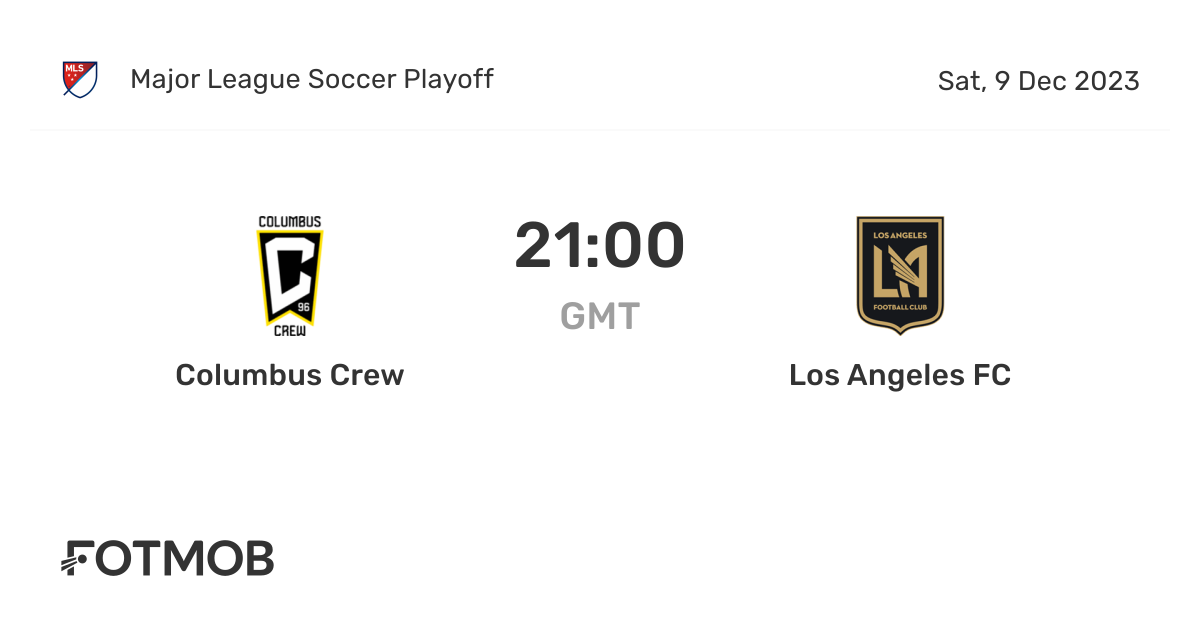Click the word Playoff in league title
1200x628 pixels.
tap(448, 79)
